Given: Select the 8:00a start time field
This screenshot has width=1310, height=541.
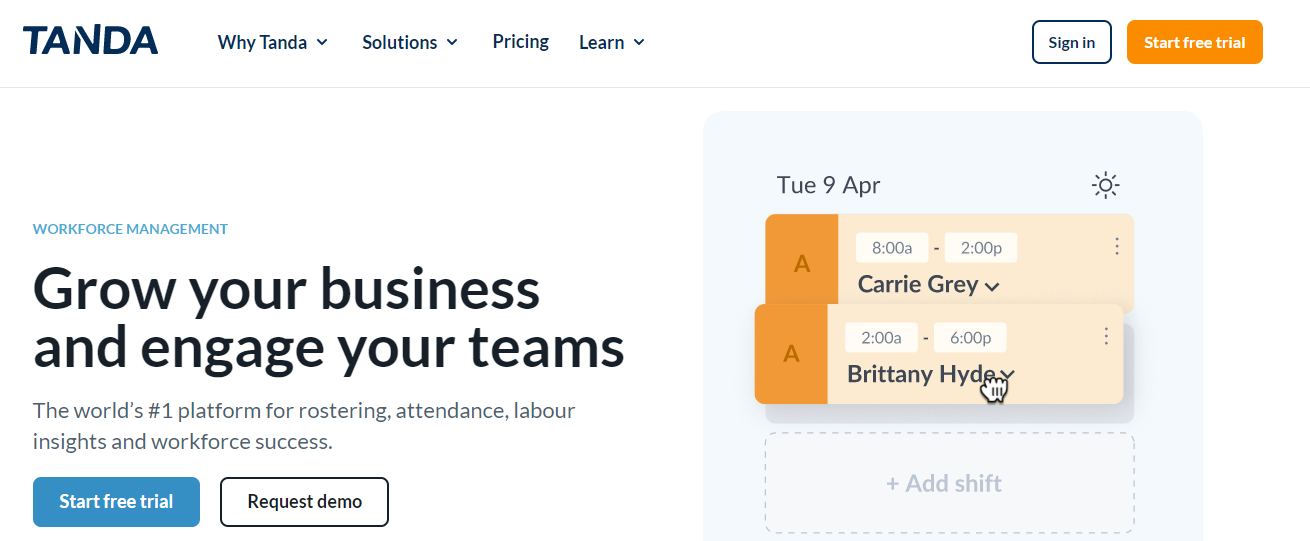Looking at the screenshot, I should click(x=892, y=248).
